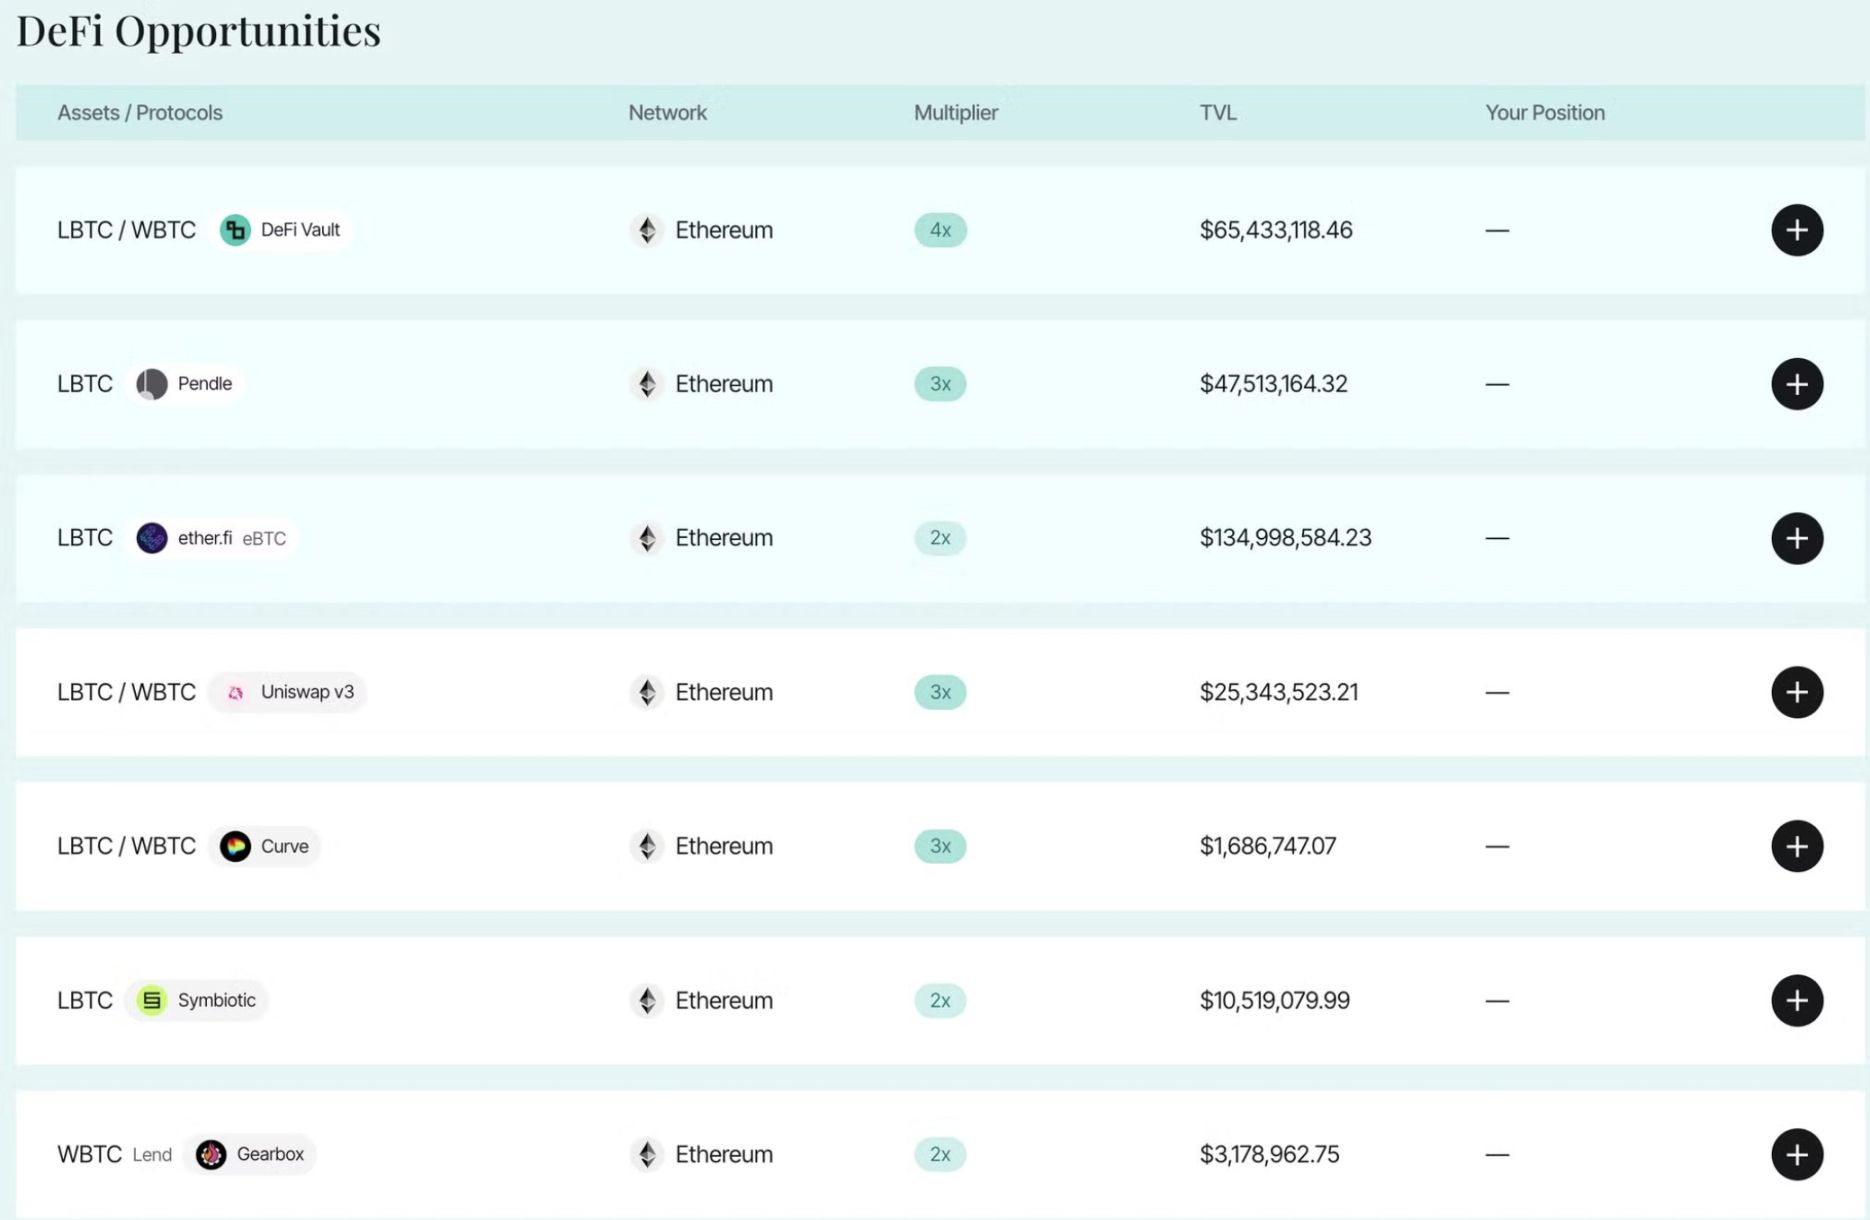Open the ether.fi eBTC row plus button

point(1797,538)
